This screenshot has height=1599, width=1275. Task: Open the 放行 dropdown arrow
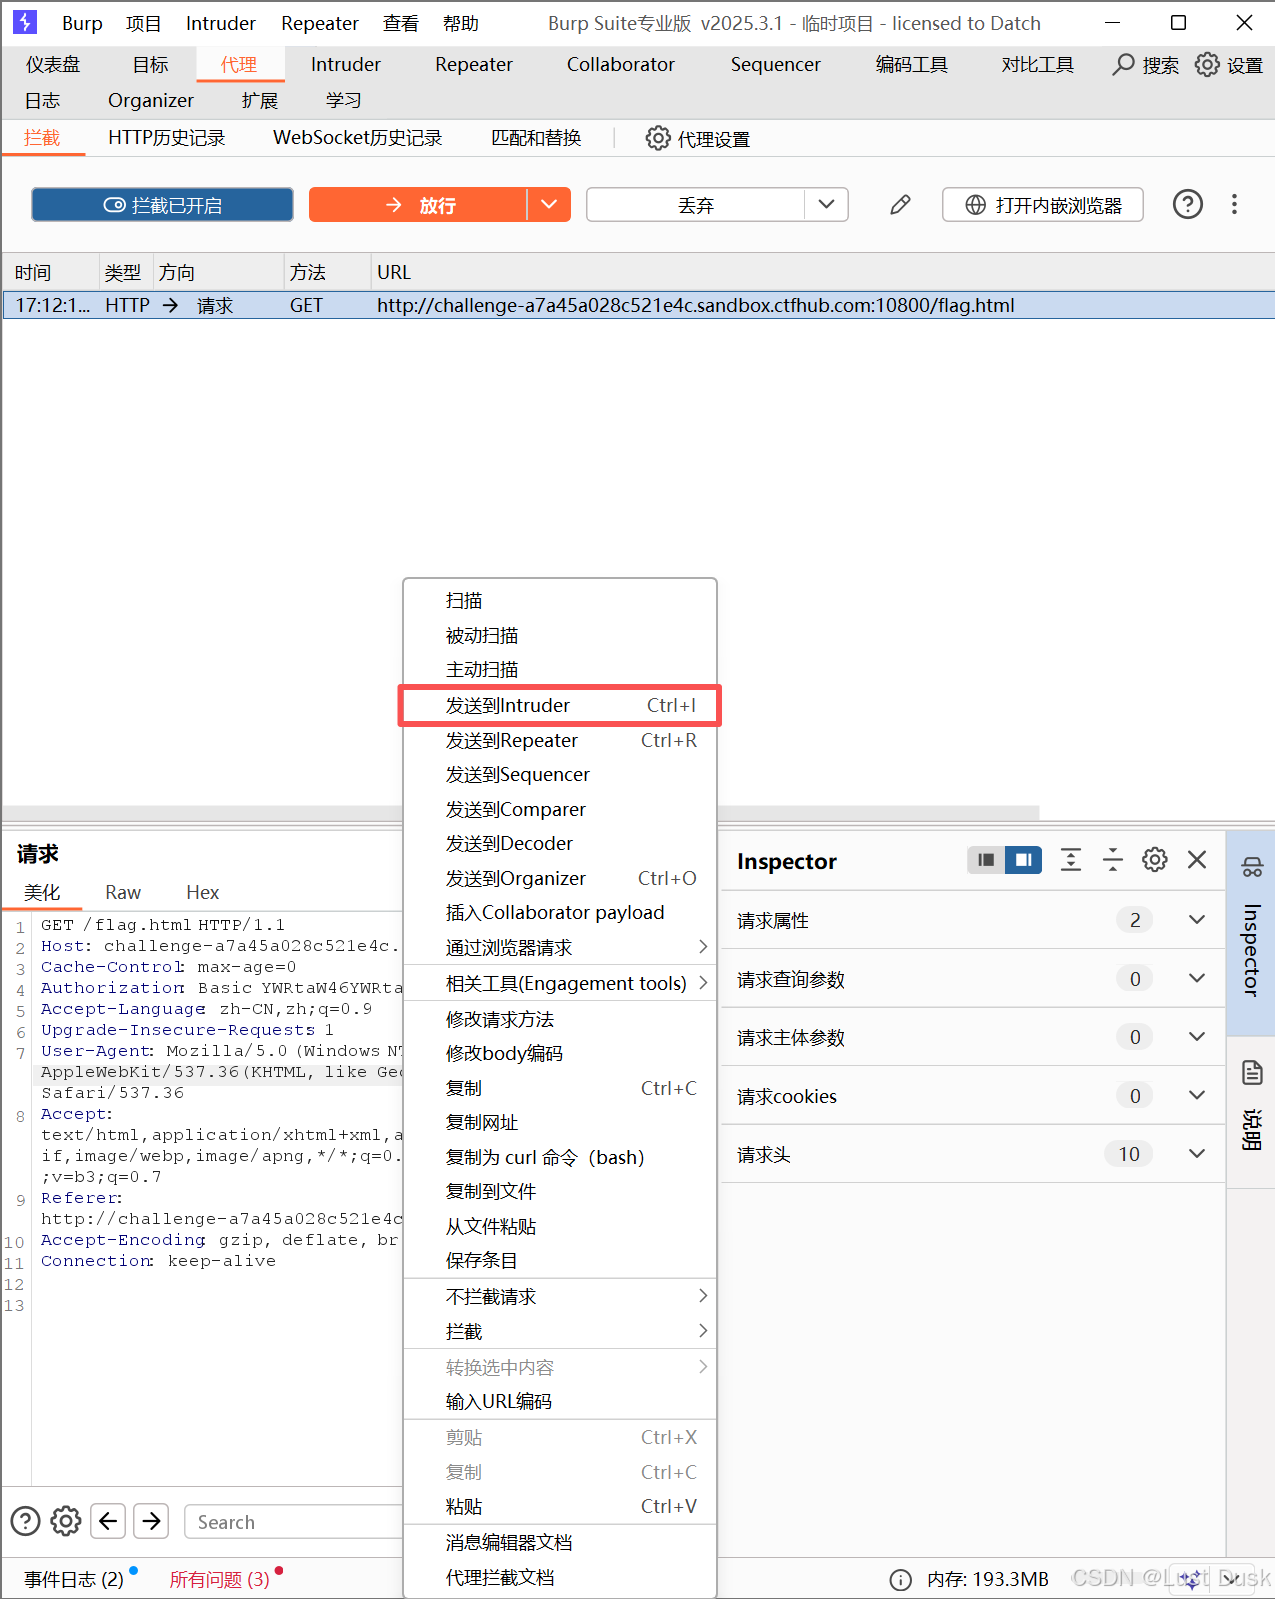(x=549, y=205)
